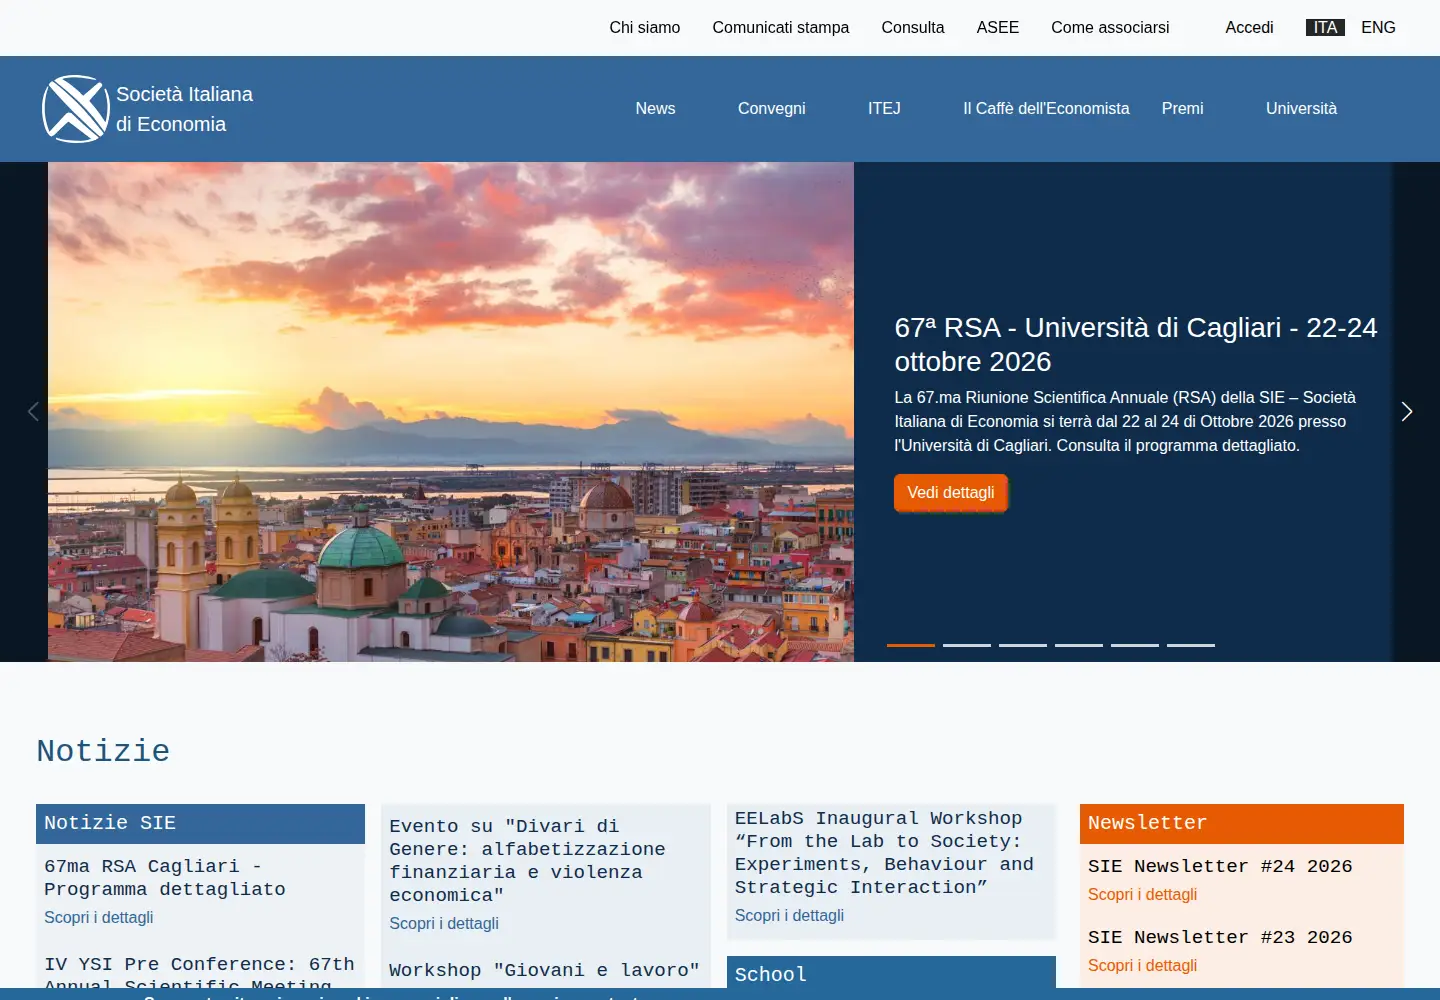Click the Vedi dettagli button
The width and height of the screenshot is (1440, 1000).
click(x=951, y=493)
